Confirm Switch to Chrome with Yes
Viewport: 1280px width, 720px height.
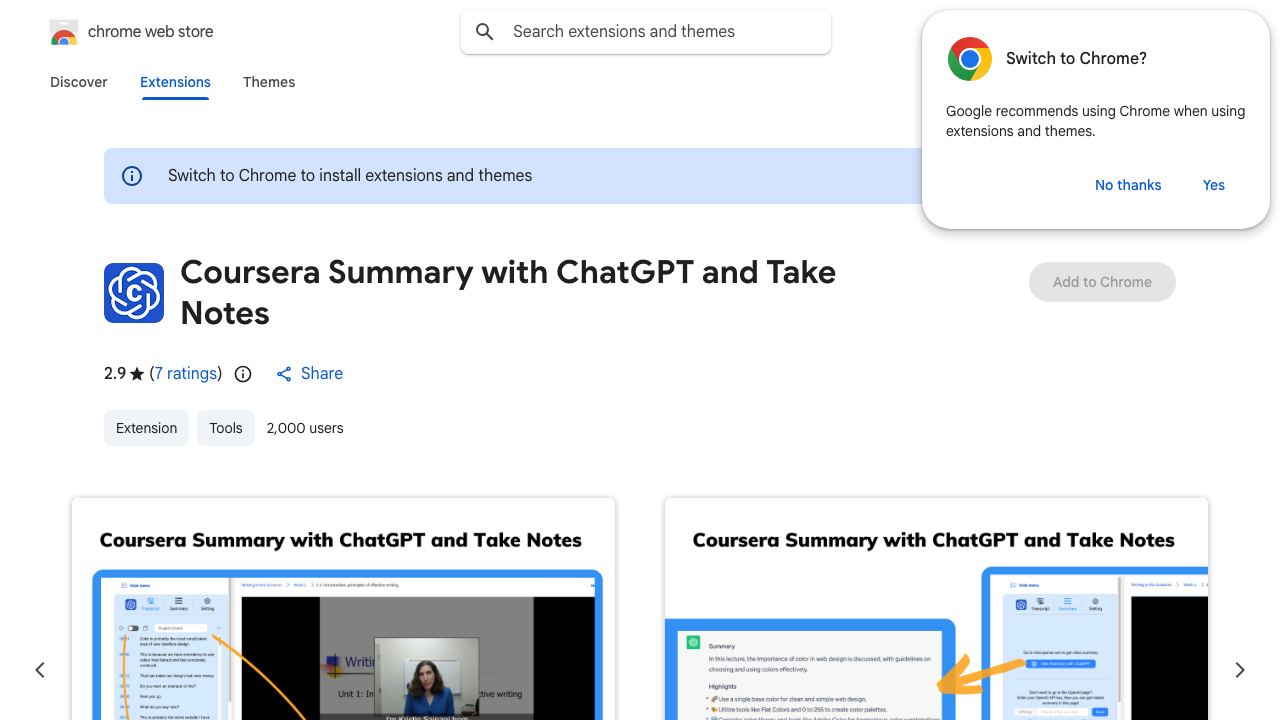(x=1214, y=185)
